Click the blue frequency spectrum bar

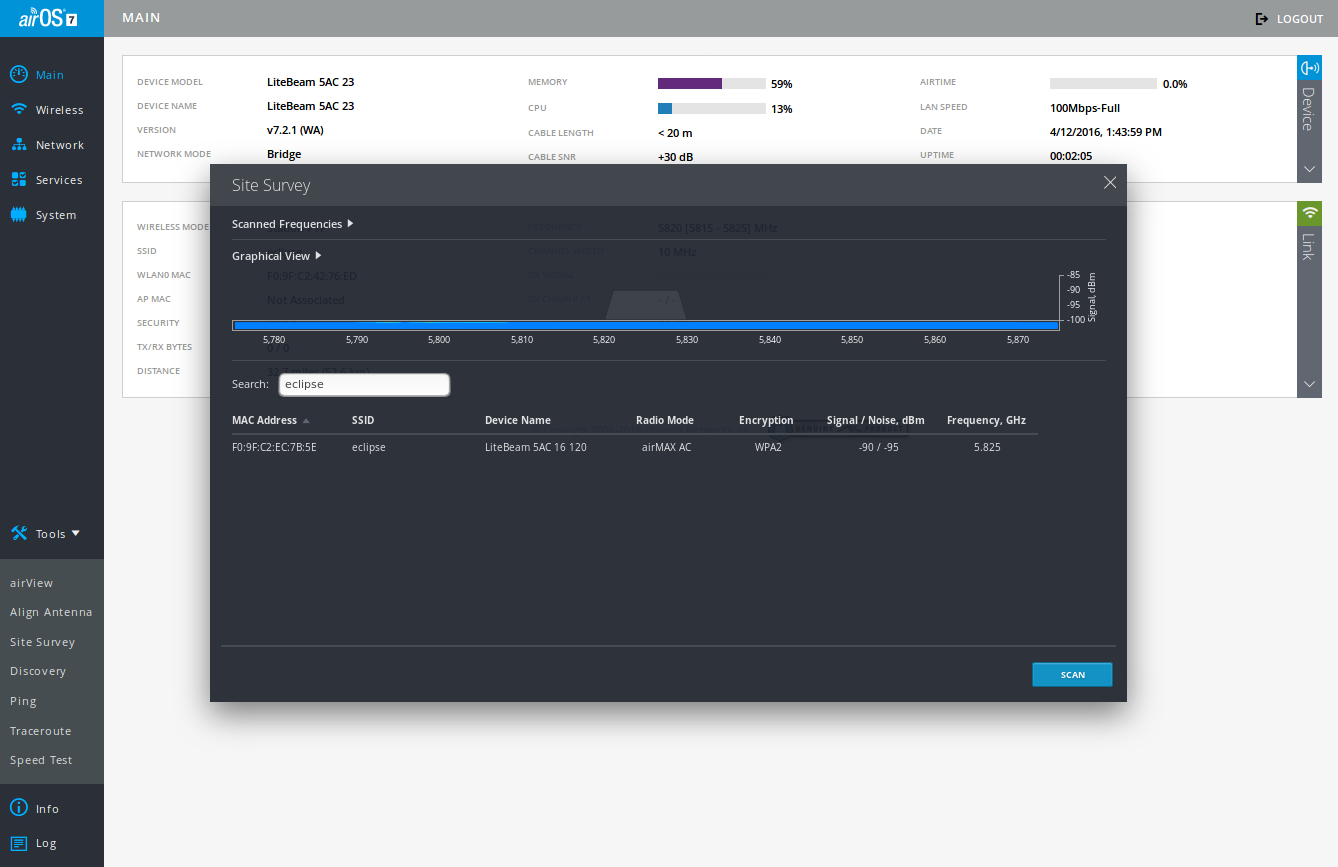pos(645,325)
